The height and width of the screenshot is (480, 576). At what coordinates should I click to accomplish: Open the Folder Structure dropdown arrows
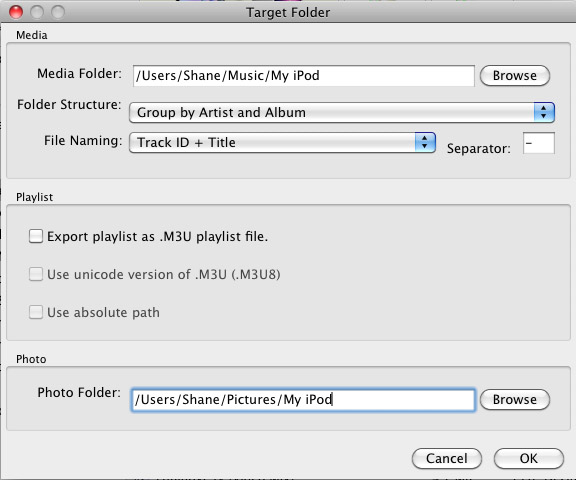(x=544, y=112)
